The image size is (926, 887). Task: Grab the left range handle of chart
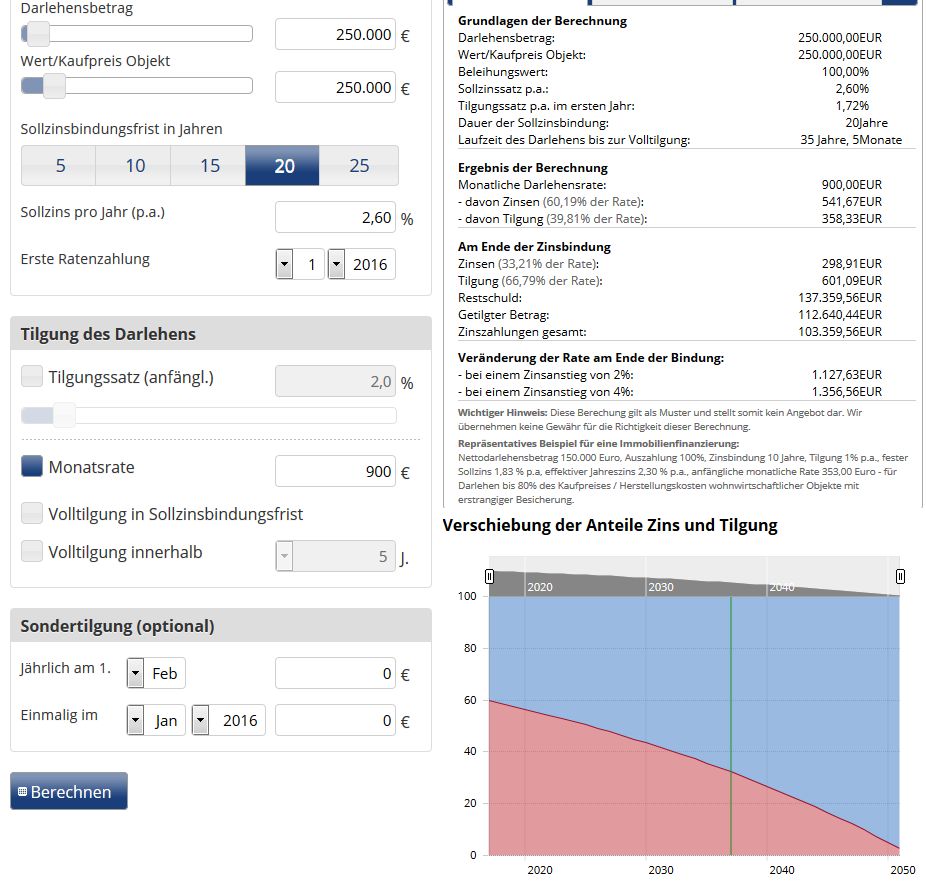pos(489,576)
